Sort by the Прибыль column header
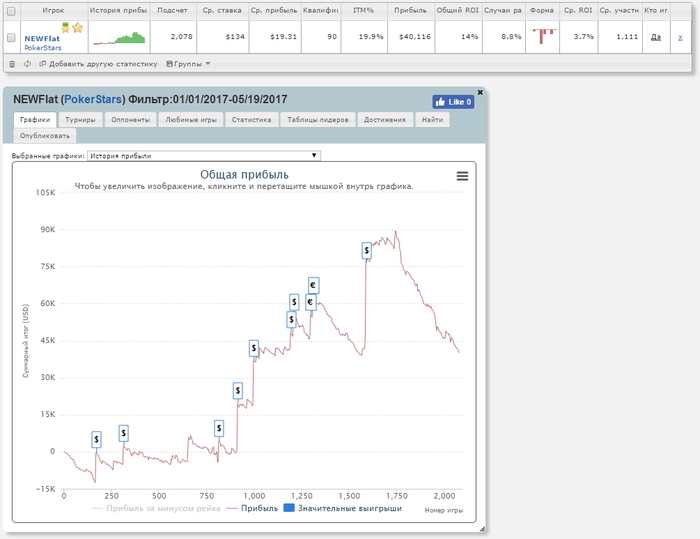 [410, 10]
